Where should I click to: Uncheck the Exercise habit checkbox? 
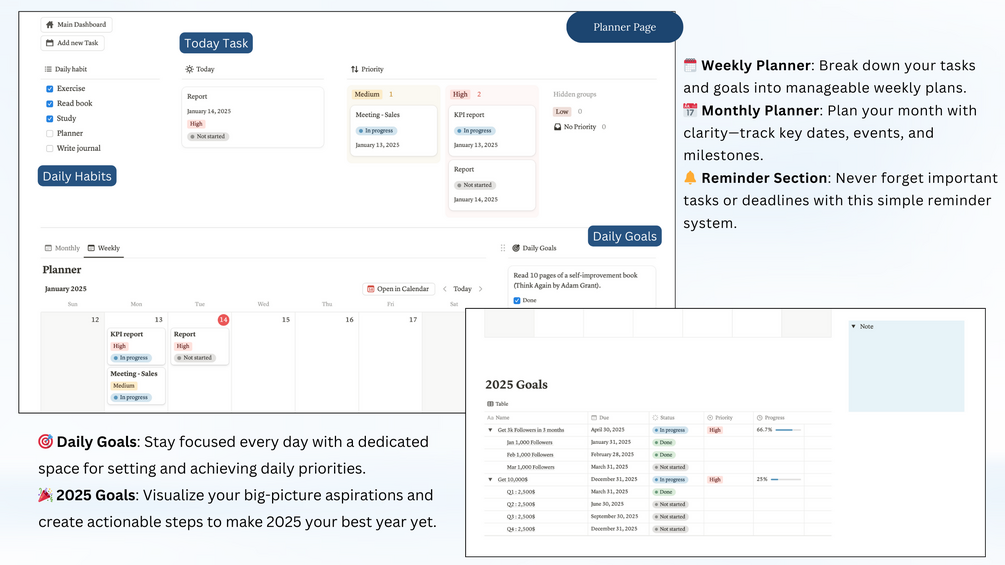(x=49, y=89)
